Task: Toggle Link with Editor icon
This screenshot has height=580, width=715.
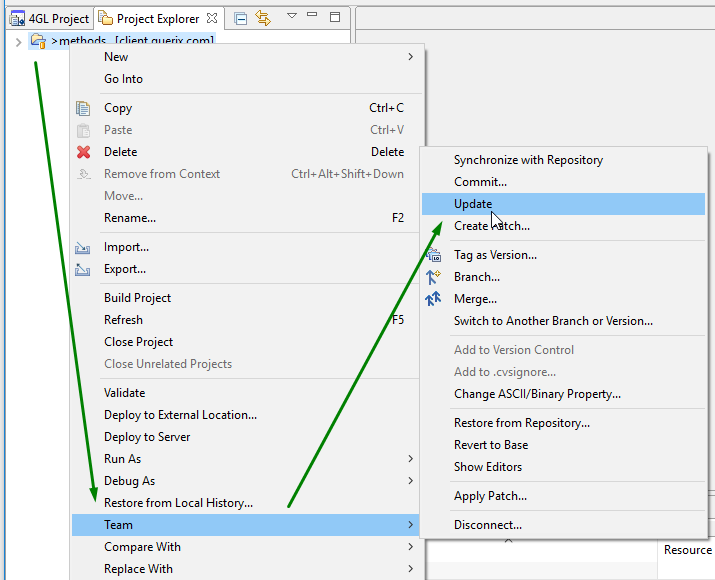Action: [x=263, y=18]
